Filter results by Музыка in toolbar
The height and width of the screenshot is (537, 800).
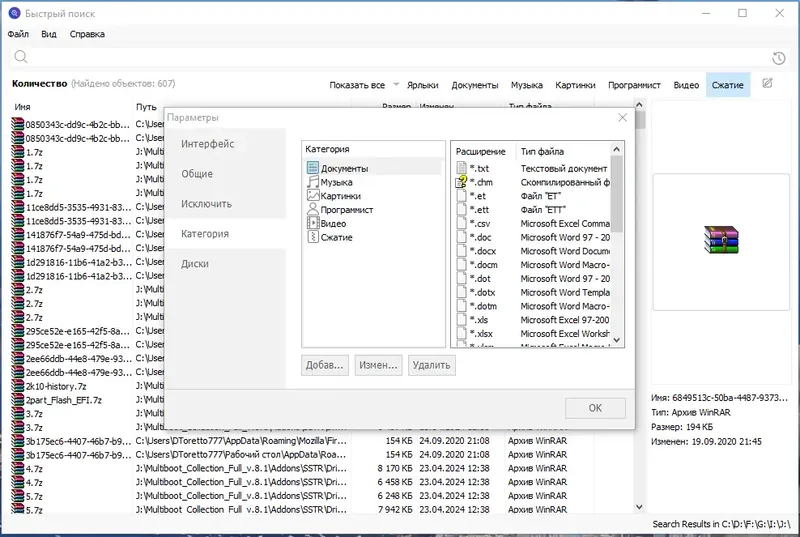527,85
